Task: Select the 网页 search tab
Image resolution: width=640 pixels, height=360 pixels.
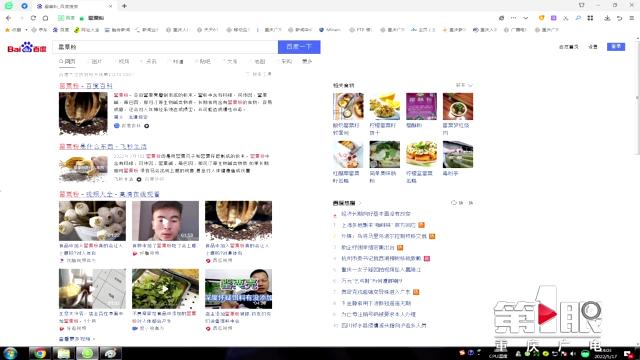Action: tap(67, 61)
